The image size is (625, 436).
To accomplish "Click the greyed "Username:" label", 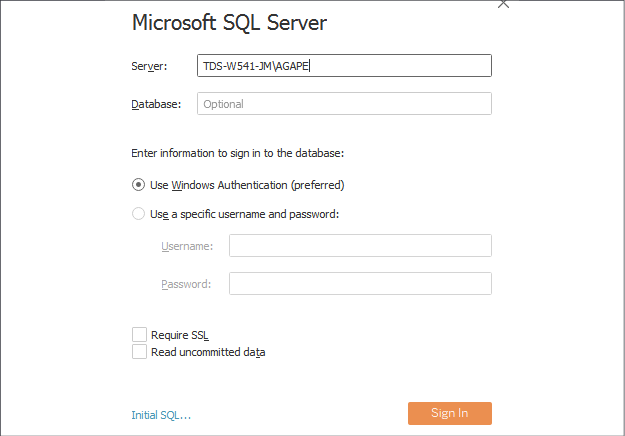I will coord(187,246).
